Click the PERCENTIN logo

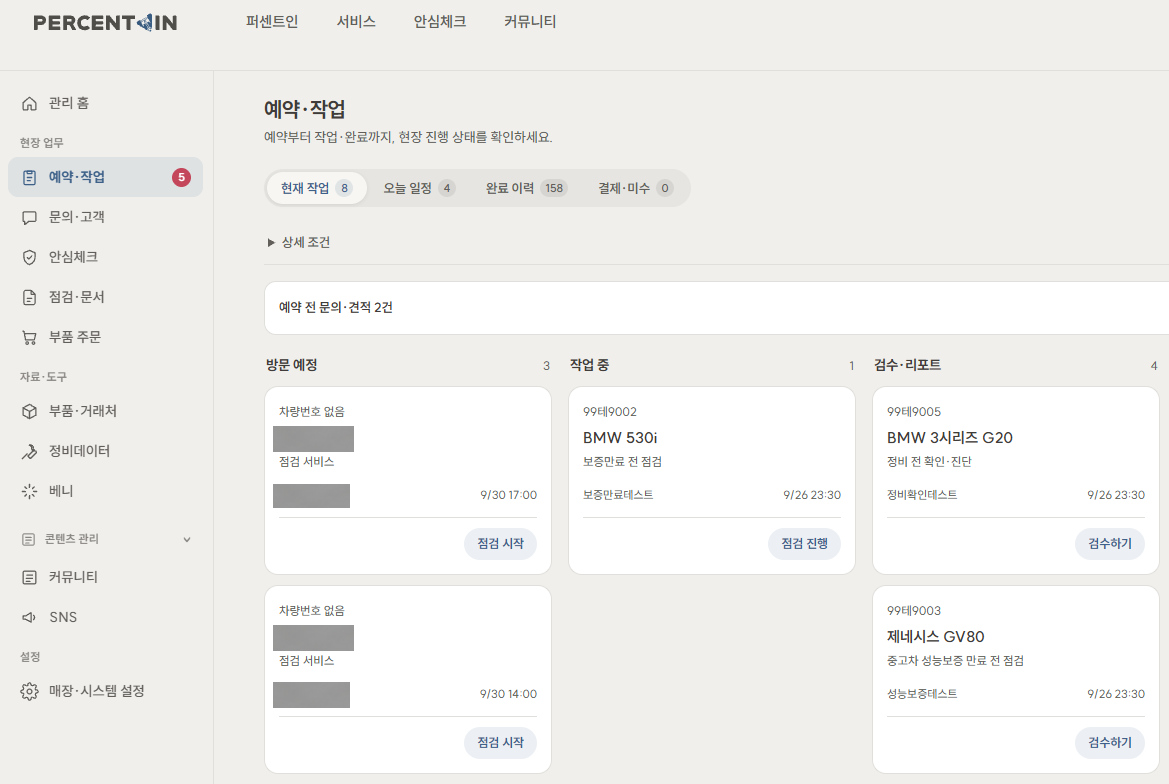105,22
